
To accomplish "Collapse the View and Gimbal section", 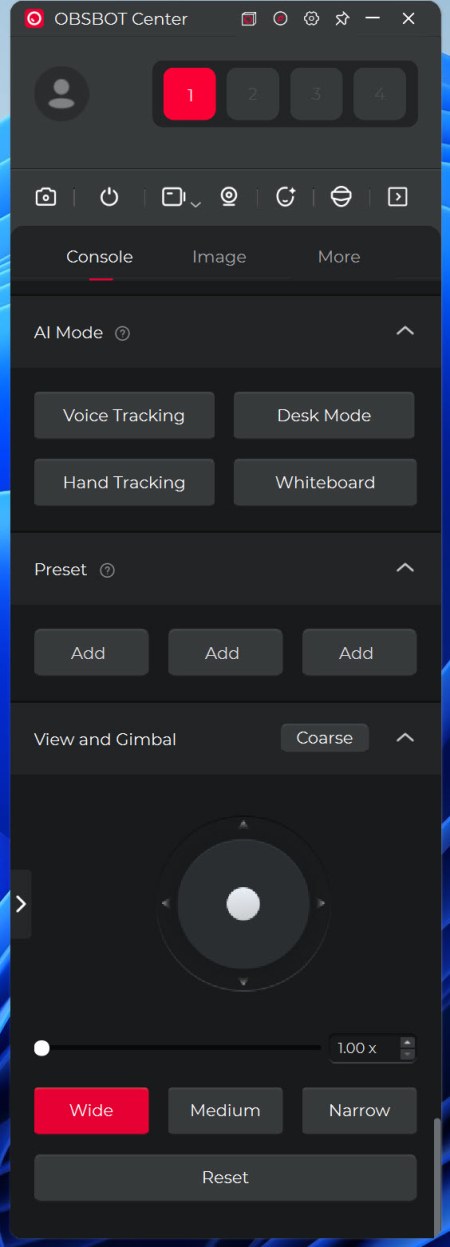I will [x=405, y=737].
